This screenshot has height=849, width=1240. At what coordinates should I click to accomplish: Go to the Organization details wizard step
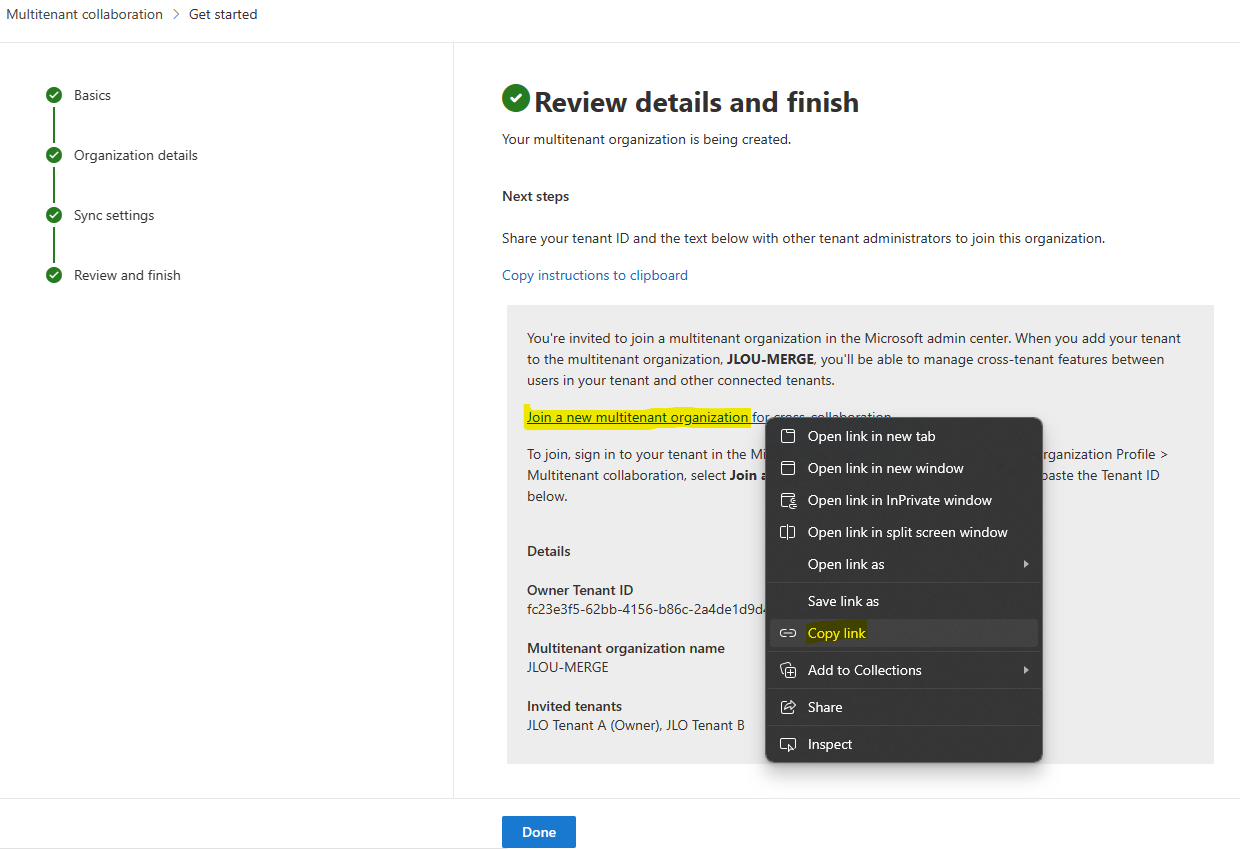click(x=136, y=155)
